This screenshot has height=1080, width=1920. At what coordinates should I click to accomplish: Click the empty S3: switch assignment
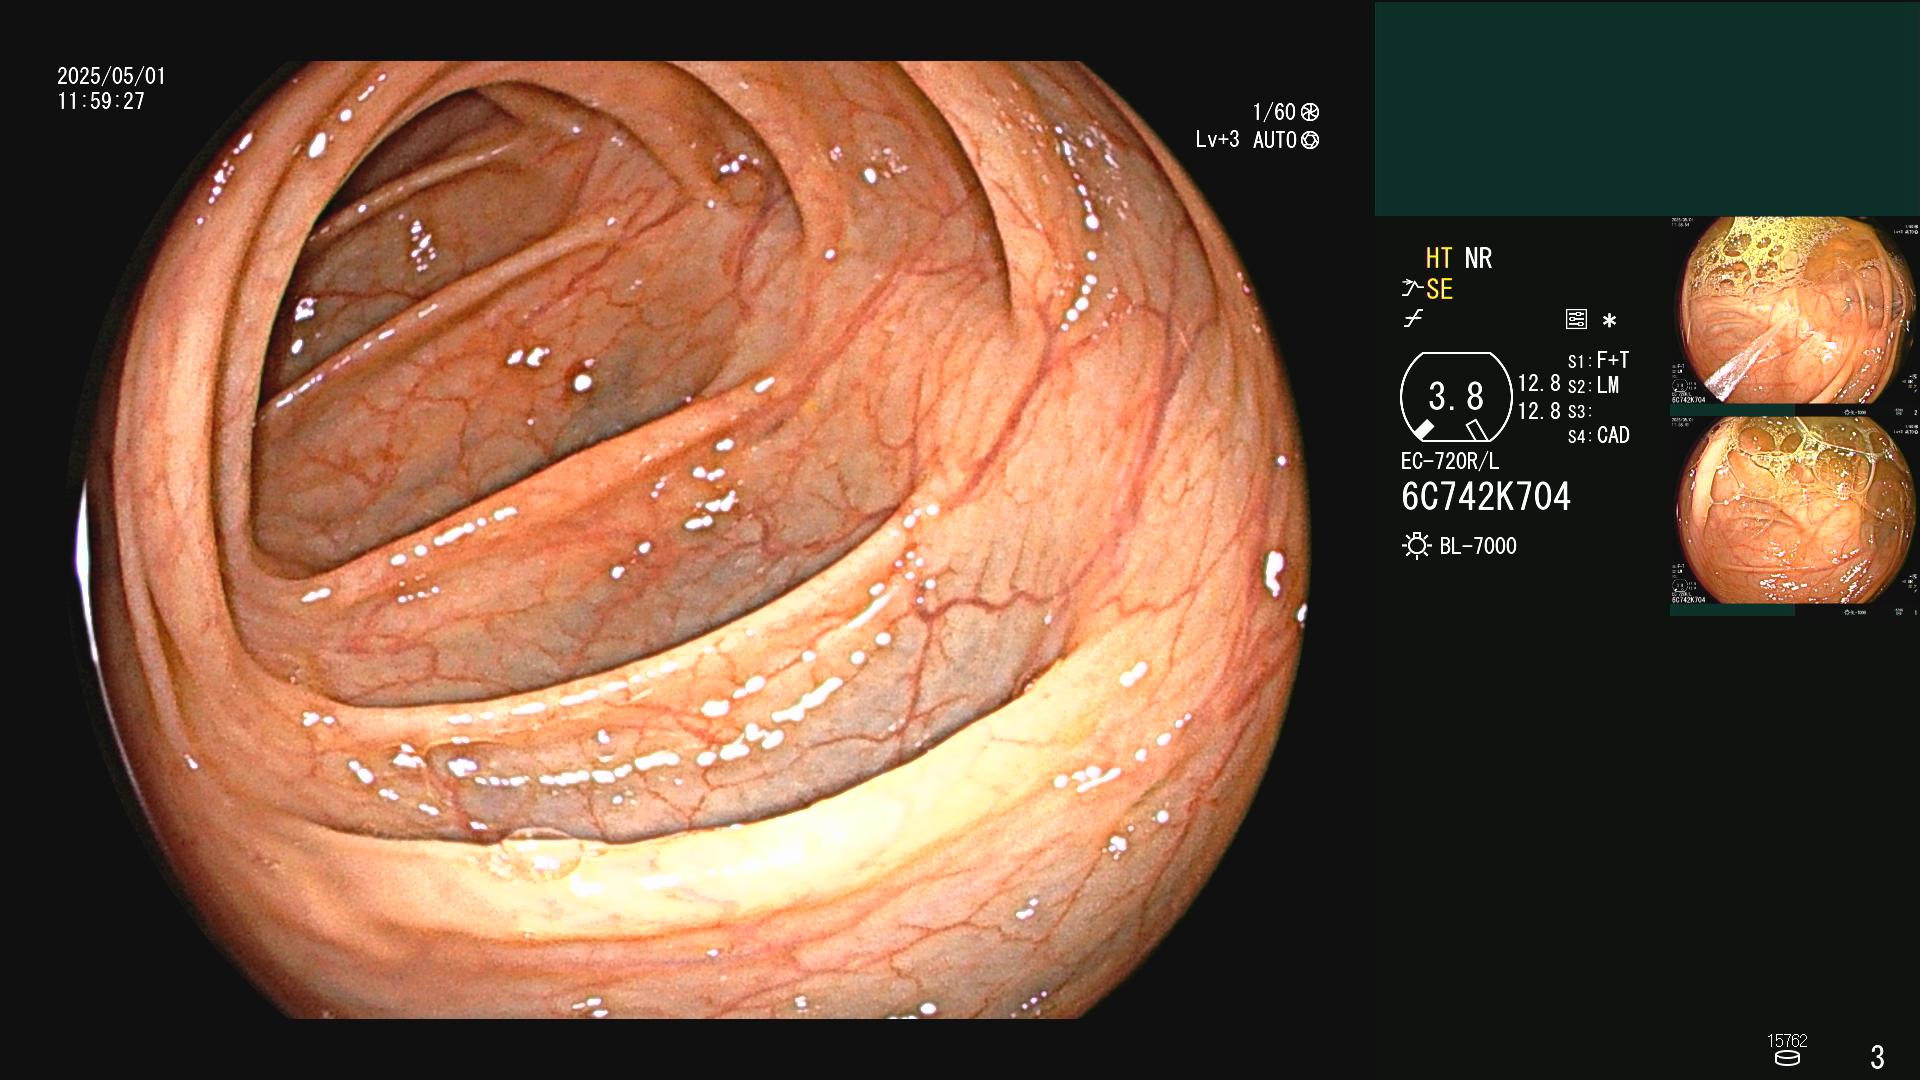[1579, 411]
